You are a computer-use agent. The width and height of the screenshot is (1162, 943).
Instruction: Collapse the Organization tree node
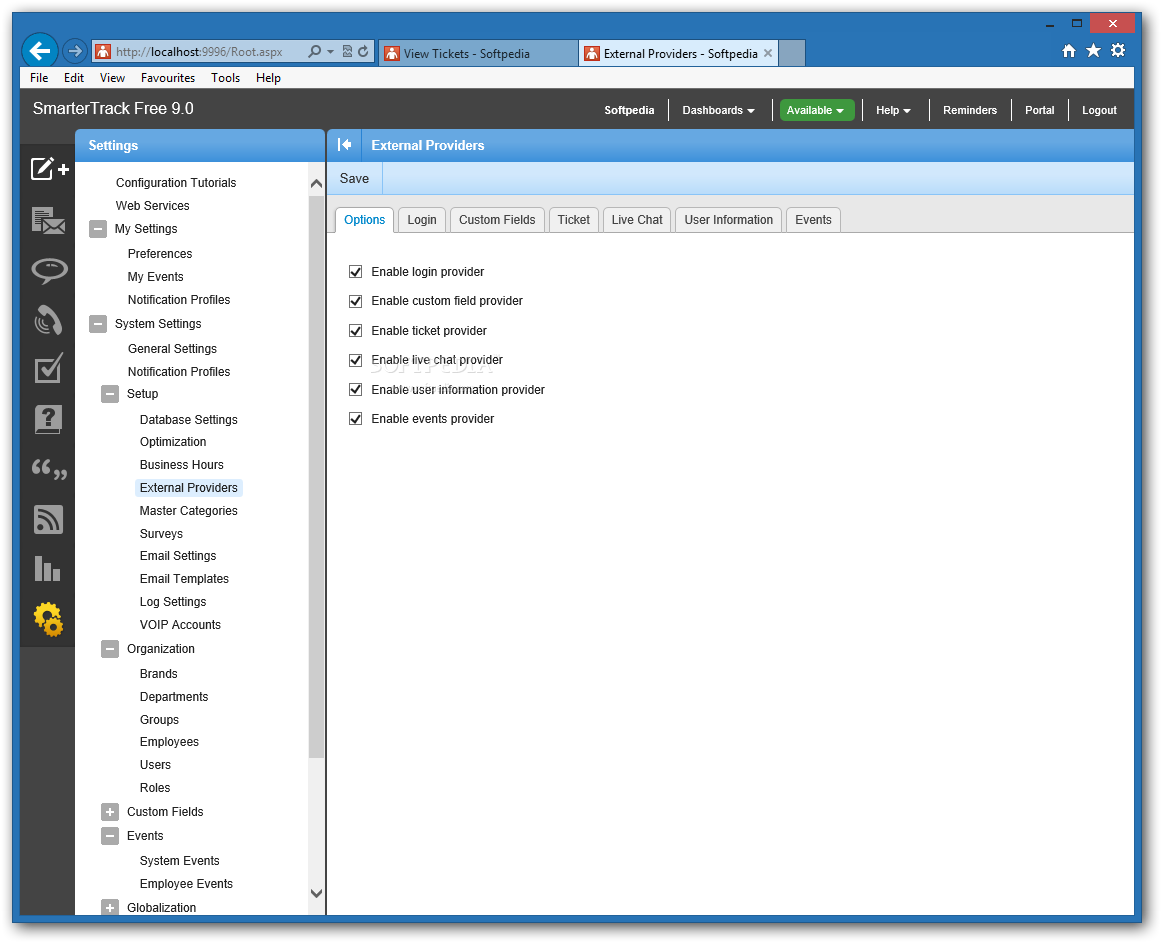[110, 649]
